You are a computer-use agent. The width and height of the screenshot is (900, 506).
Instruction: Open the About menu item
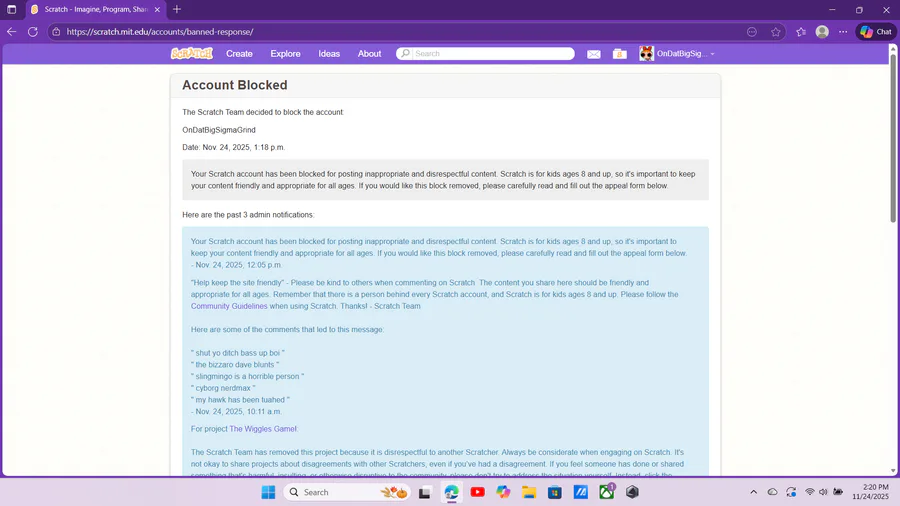click(369, 53)
